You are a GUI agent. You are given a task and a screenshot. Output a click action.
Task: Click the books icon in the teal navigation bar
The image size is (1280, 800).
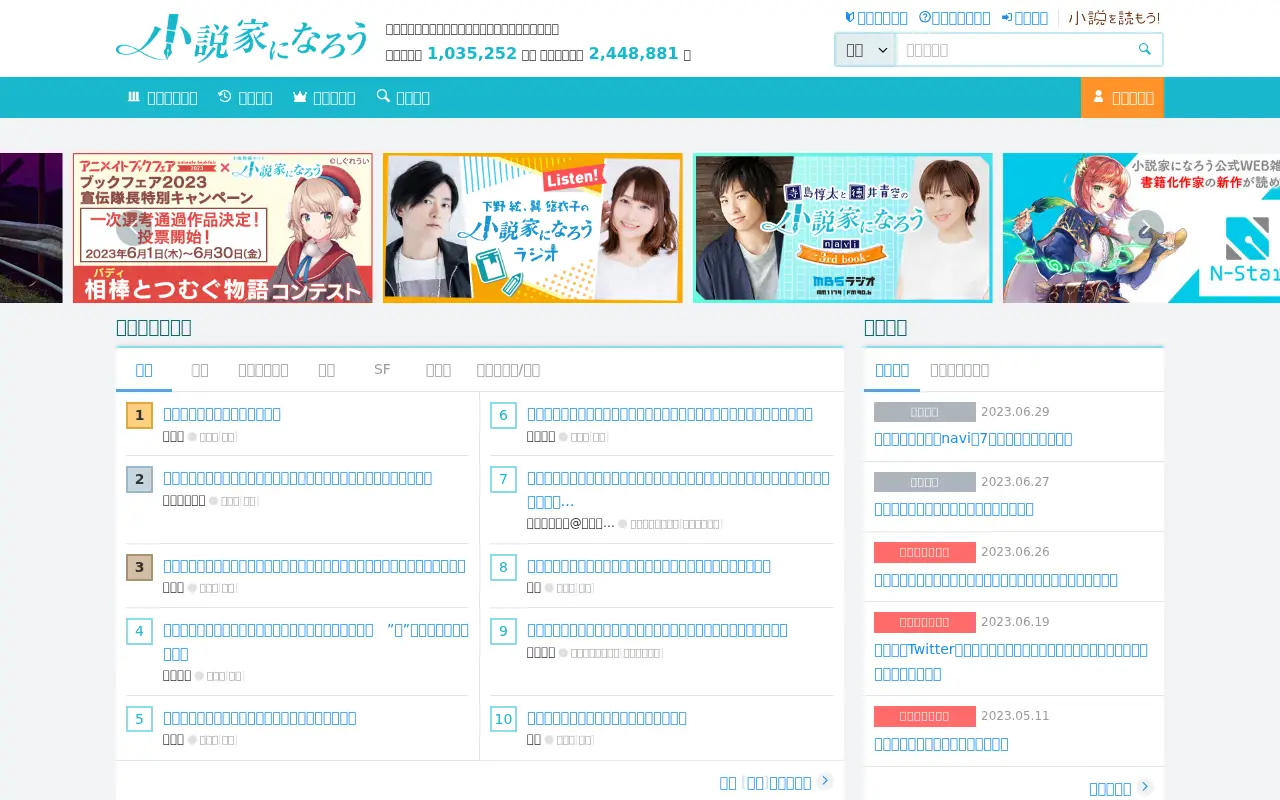pos(134,97)
